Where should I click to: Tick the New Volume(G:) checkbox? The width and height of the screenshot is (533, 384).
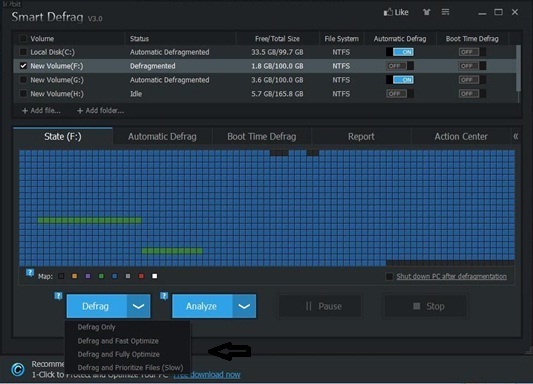[23, 80]
